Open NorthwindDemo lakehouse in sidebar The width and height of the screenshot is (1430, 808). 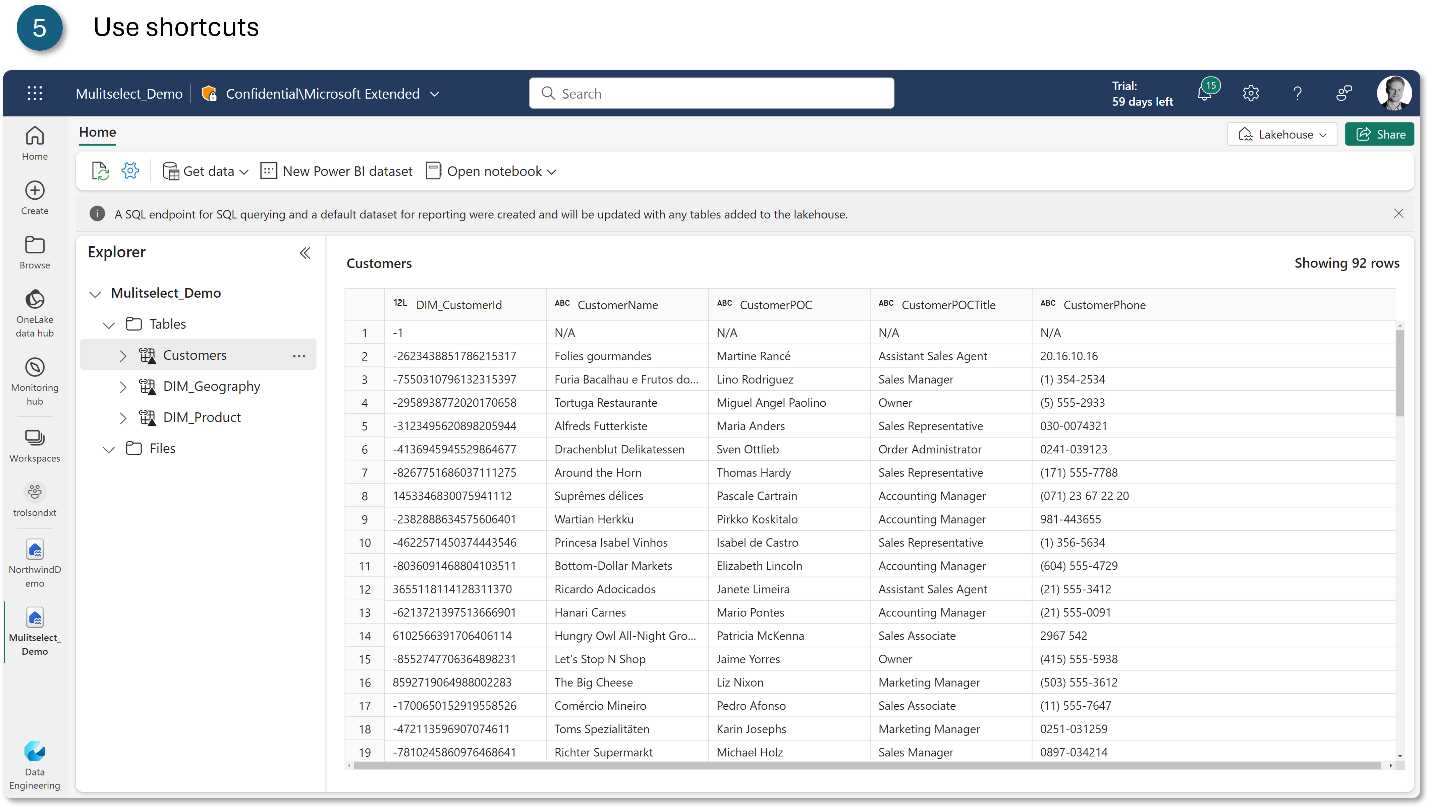click(35, 563)
